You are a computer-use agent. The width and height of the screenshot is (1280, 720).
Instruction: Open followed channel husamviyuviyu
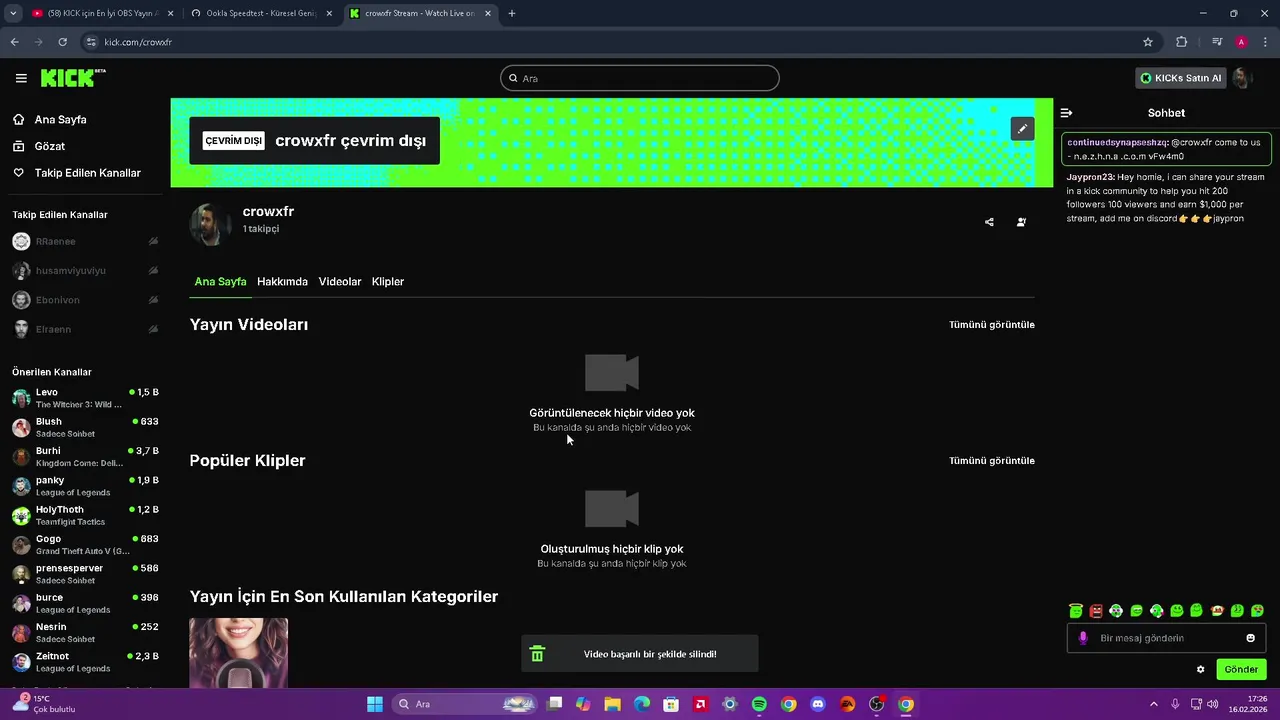(x=85, y=271)
